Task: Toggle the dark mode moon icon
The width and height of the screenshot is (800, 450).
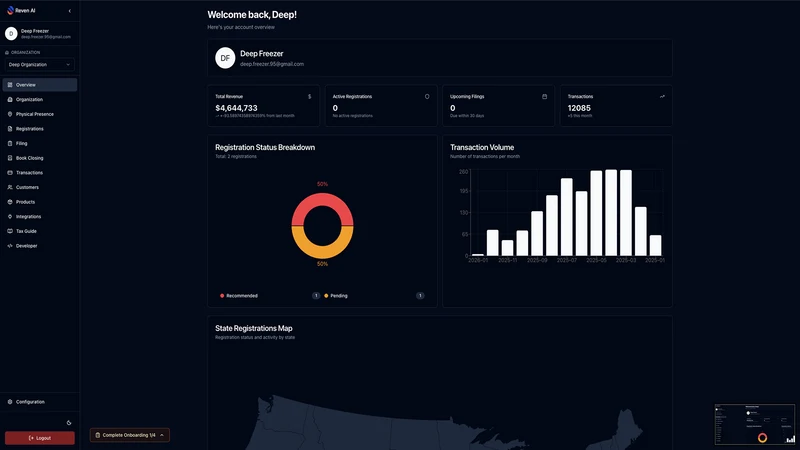Action: coord(69,422)
